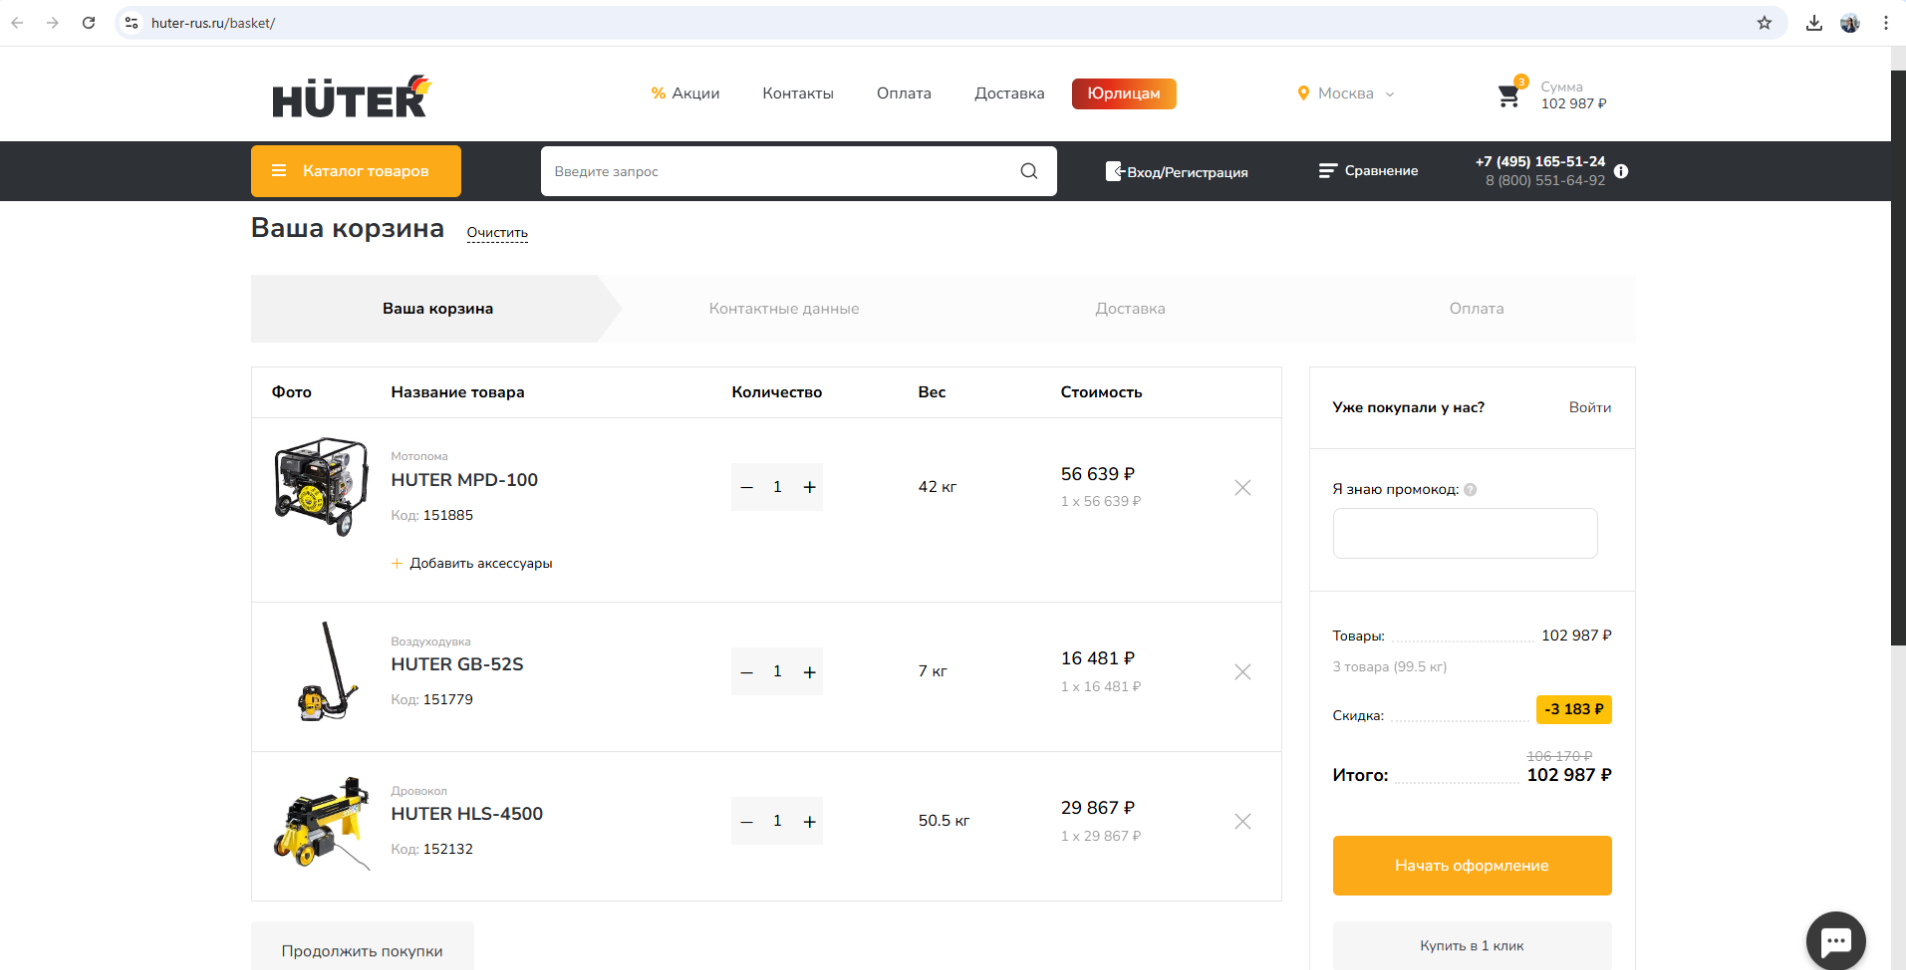Click the phone number +7 (495) 165-51-24

(1540, 161)
